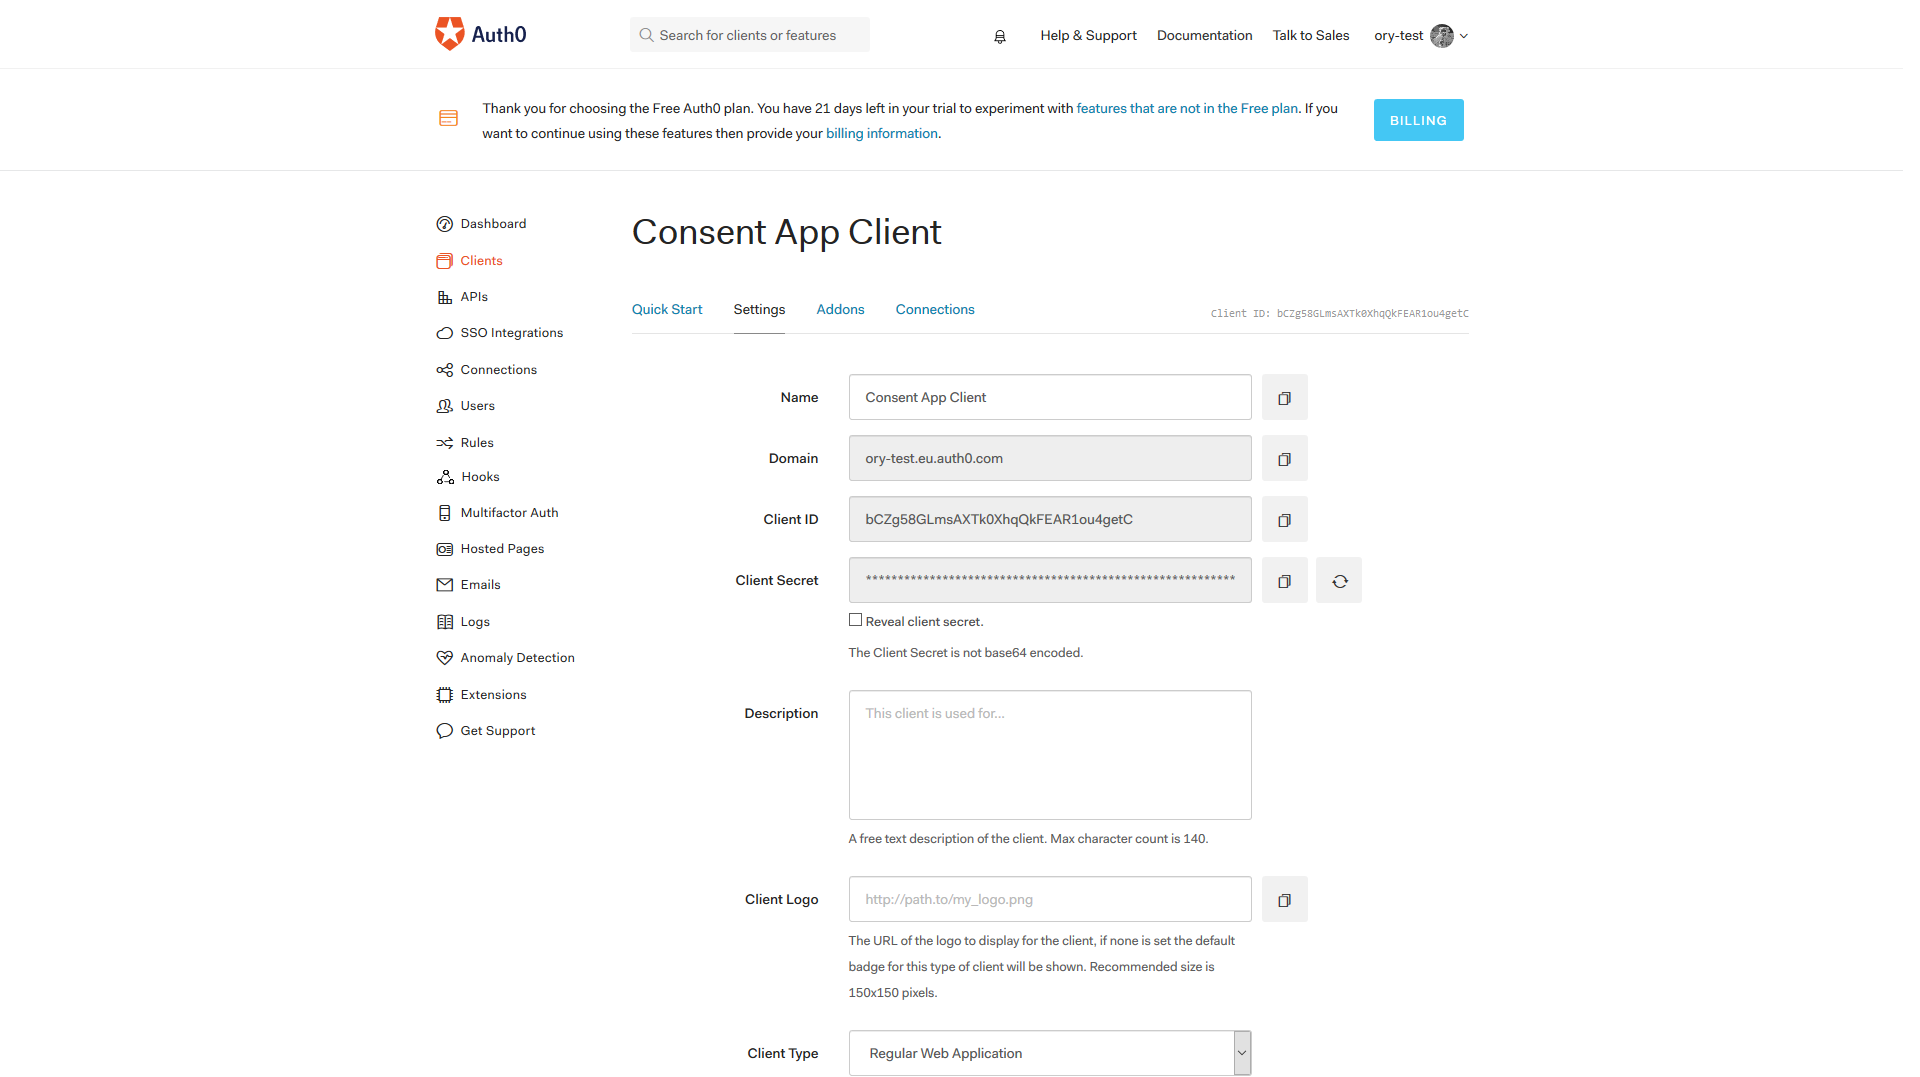Click the Consent App Client page heading
The height and width of the screenshot is (1077, 1920).
pyautogui.click(x=786, y=233)
